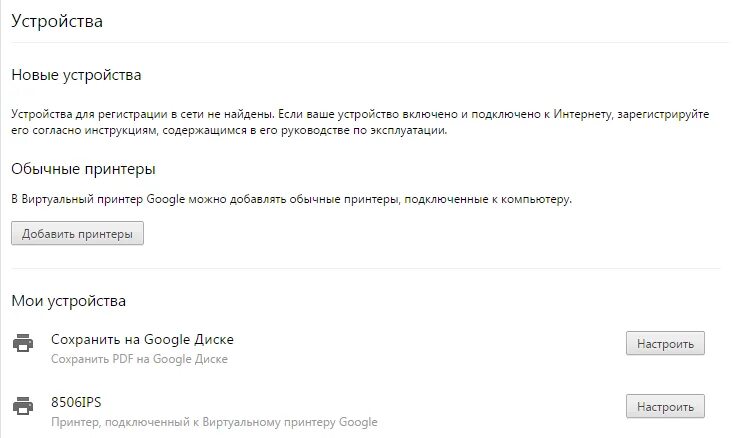Screen dimensions: 754x438
Task: Click the Виртуальный принтер Google description under Обычные принтеры
Action: coord(291,199)
